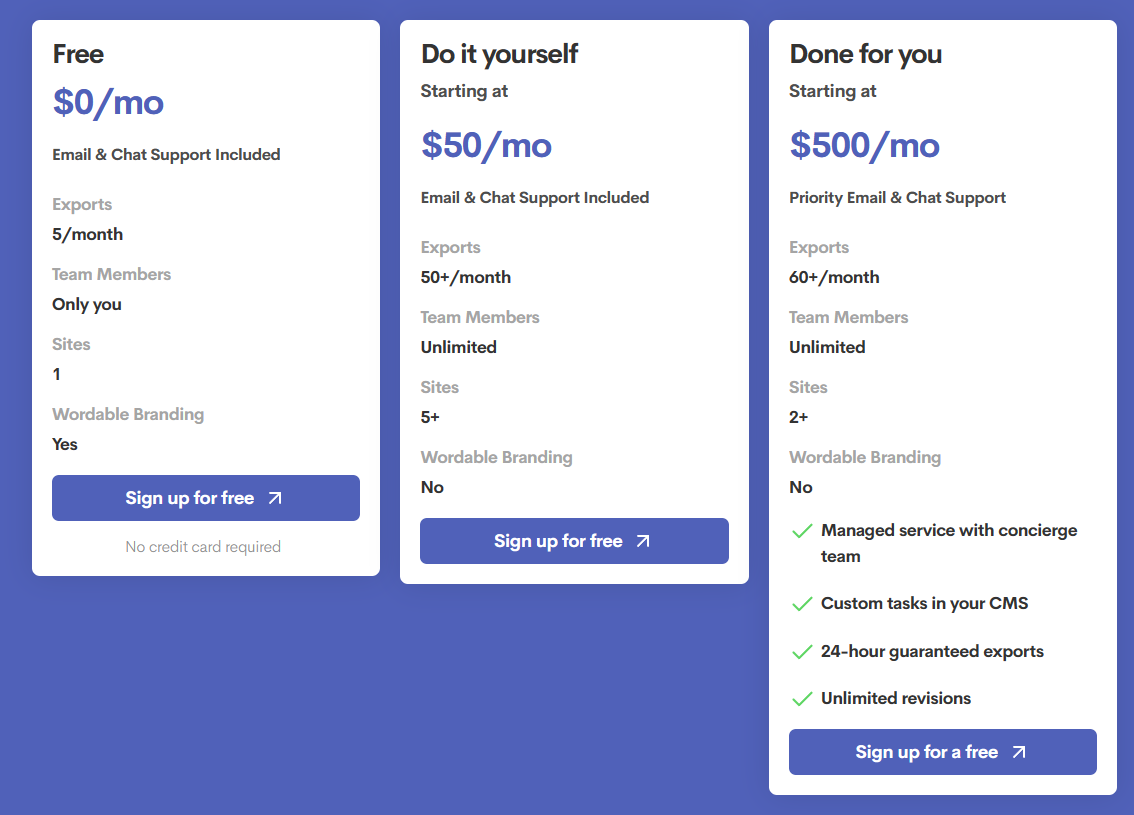The image size is (1134, 815).
Task: Click the Priority Email & Chat Support text
Action: 897,198
